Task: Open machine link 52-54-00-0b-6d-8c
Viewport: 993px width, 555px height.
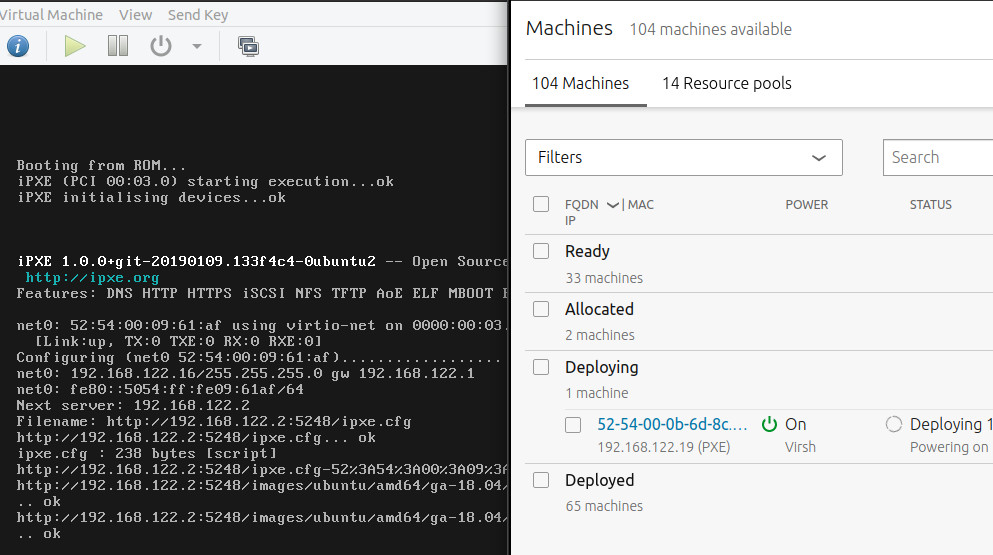Action: click(x=672, y=424)
